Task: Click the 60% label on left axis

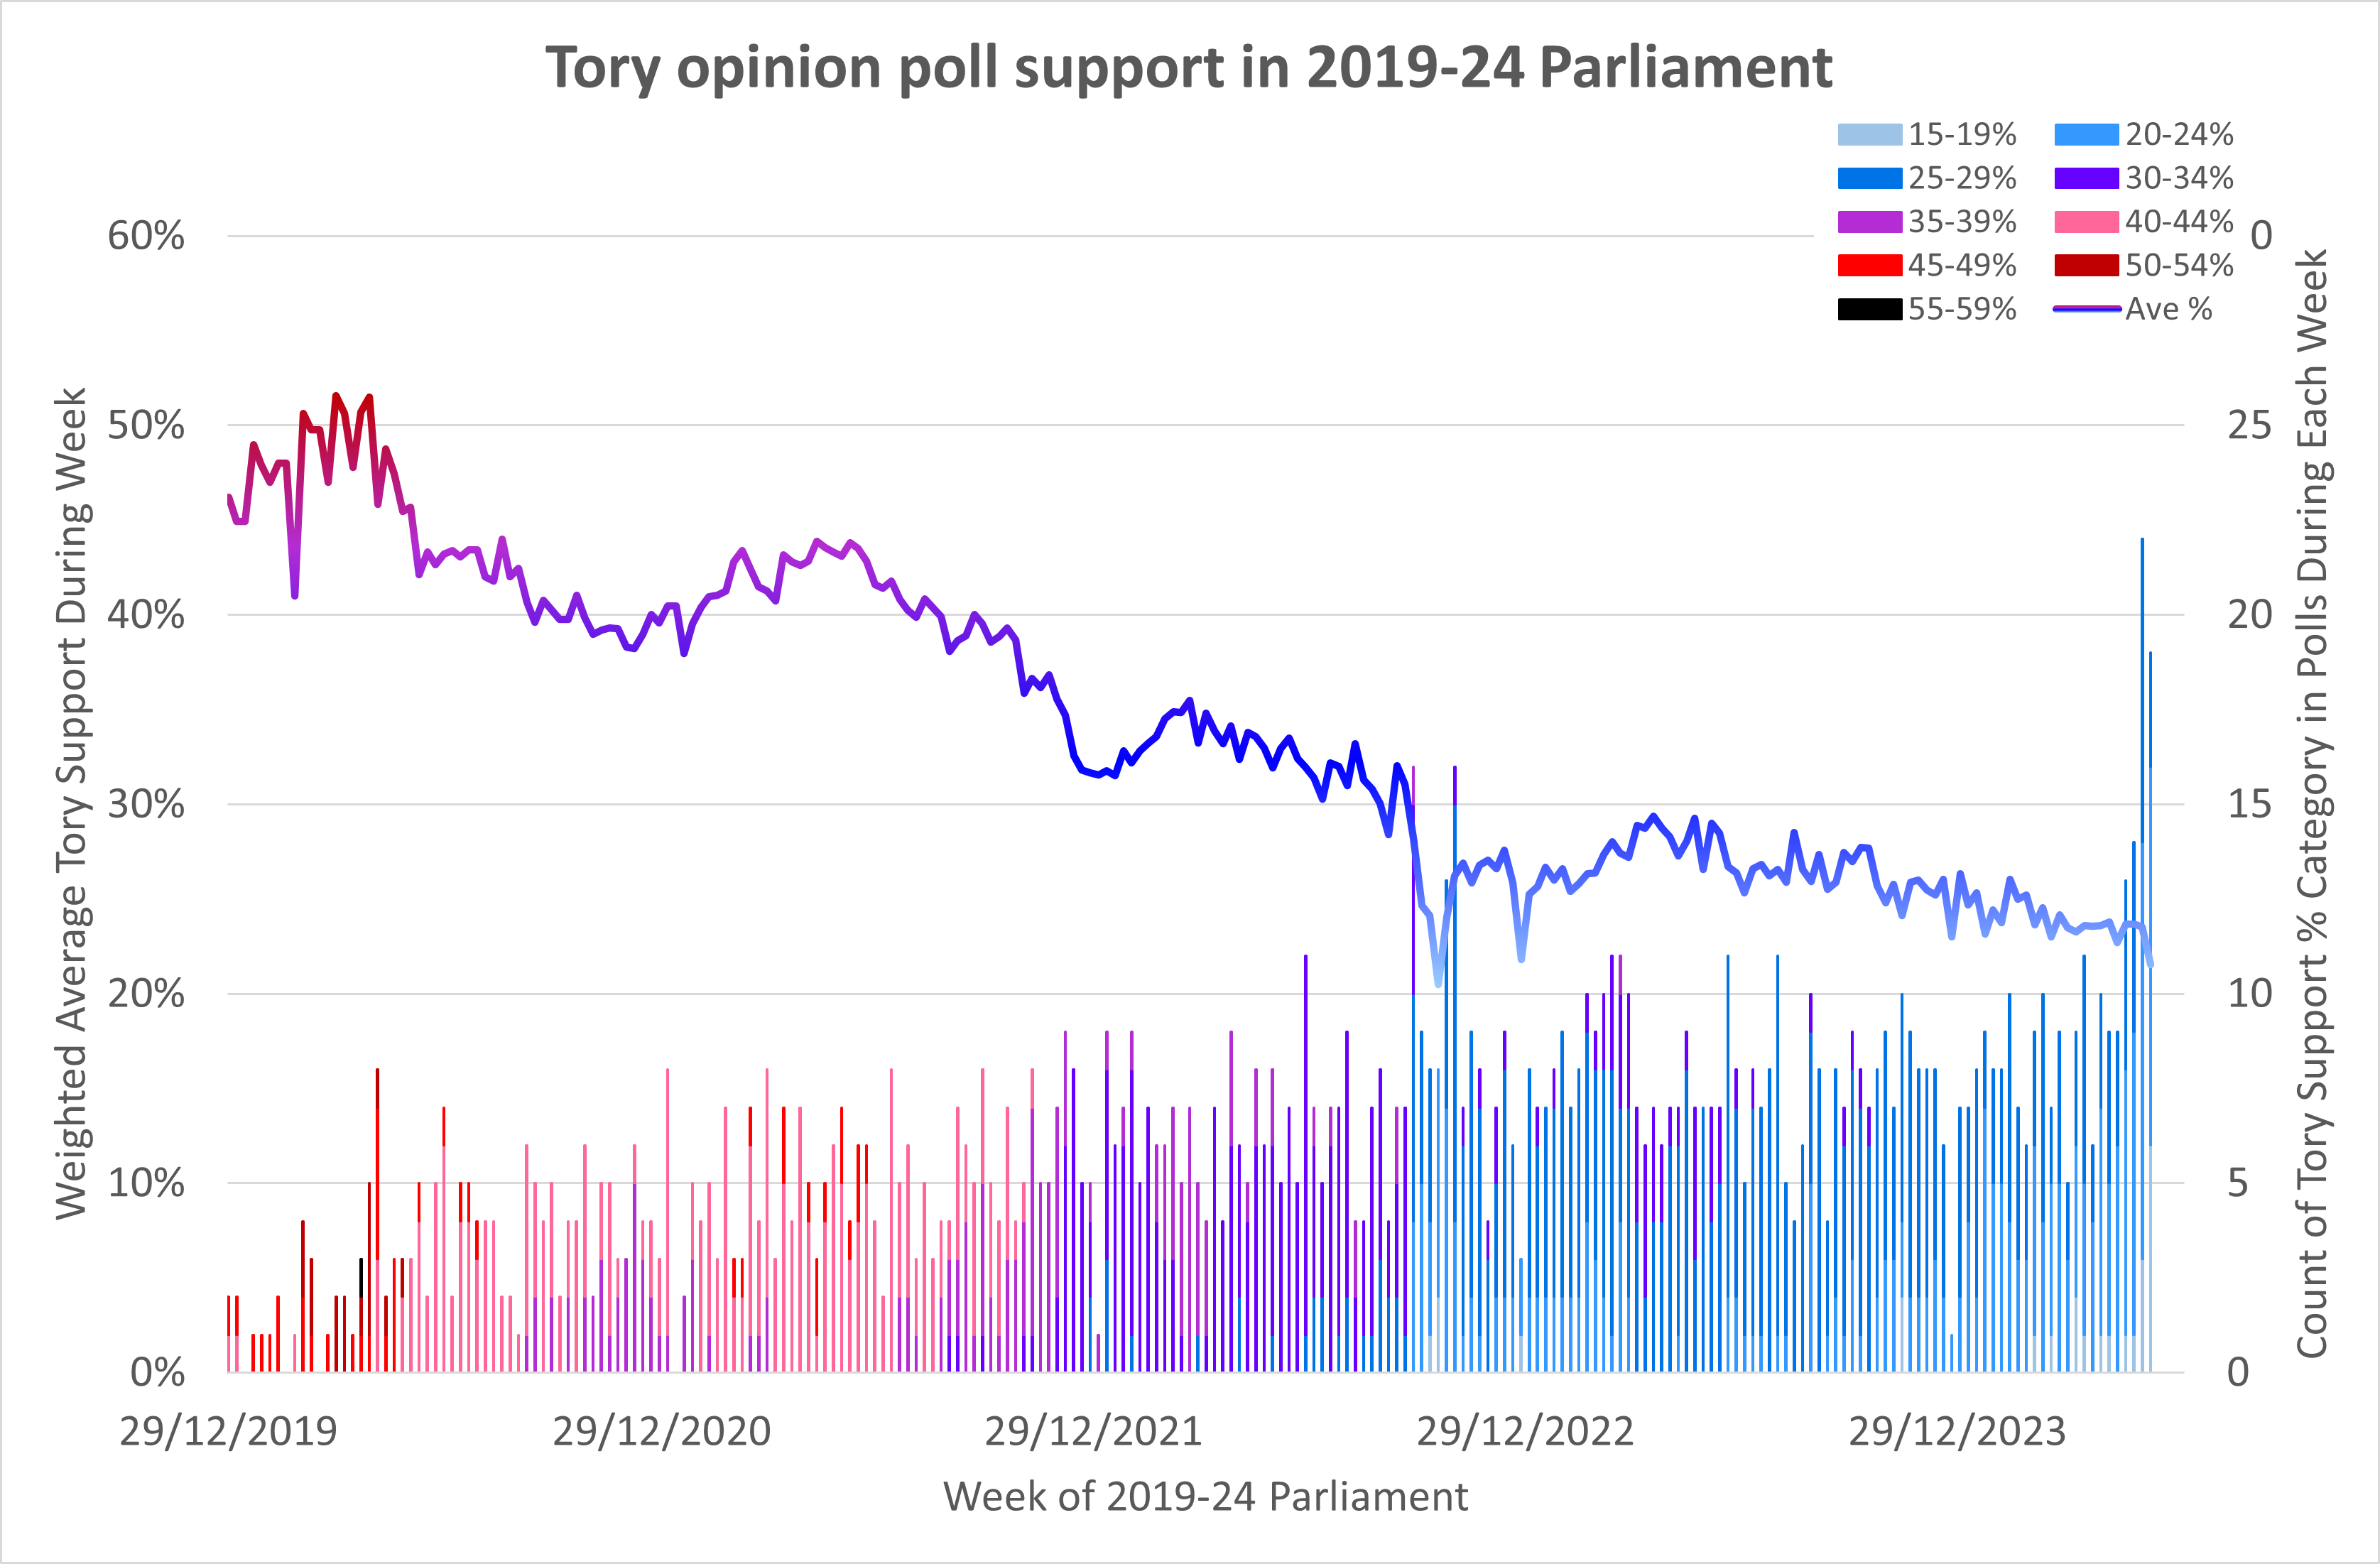Action: [146, 237]
